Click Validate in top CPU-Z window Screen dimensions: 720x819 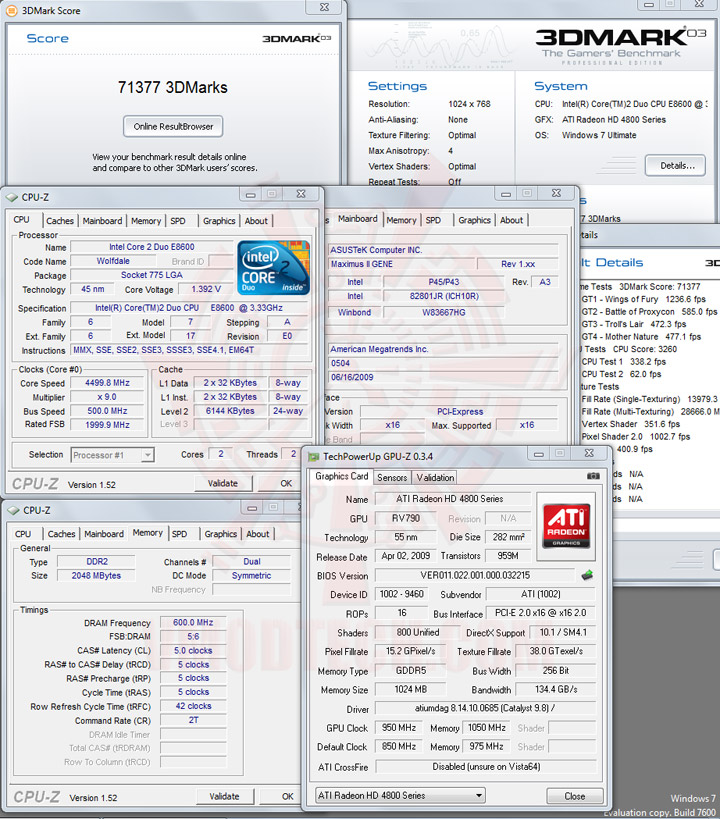223,484
